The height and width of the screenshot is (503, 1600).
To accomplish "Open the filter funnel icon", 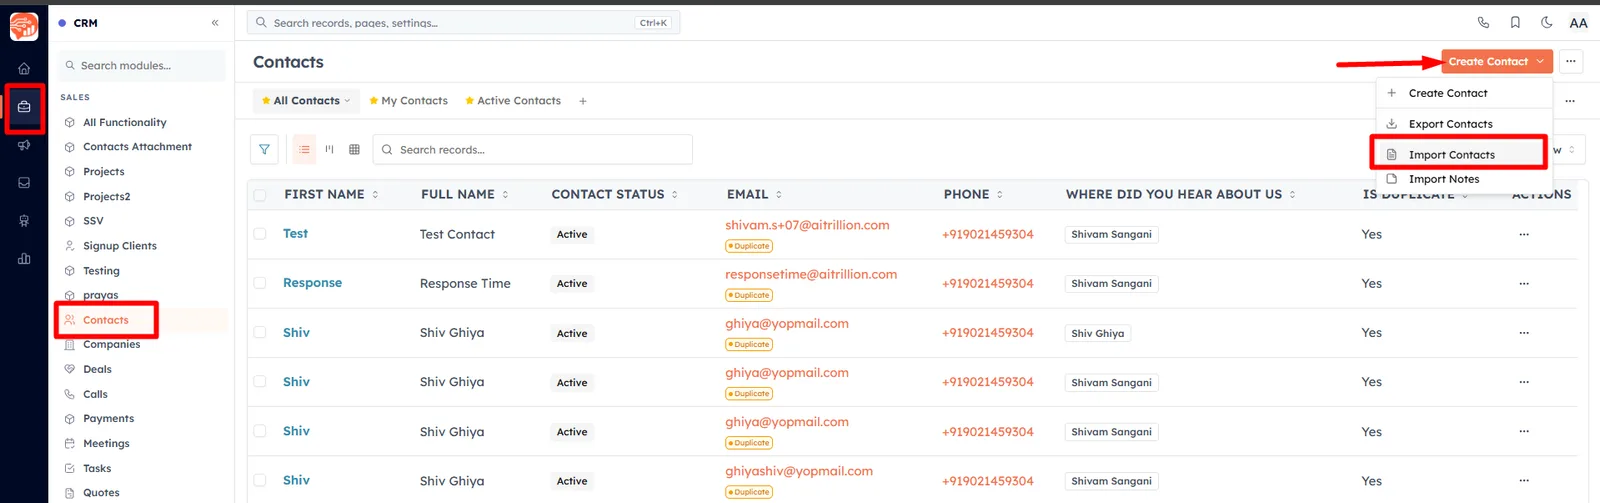I will click(x=264, y=150).
